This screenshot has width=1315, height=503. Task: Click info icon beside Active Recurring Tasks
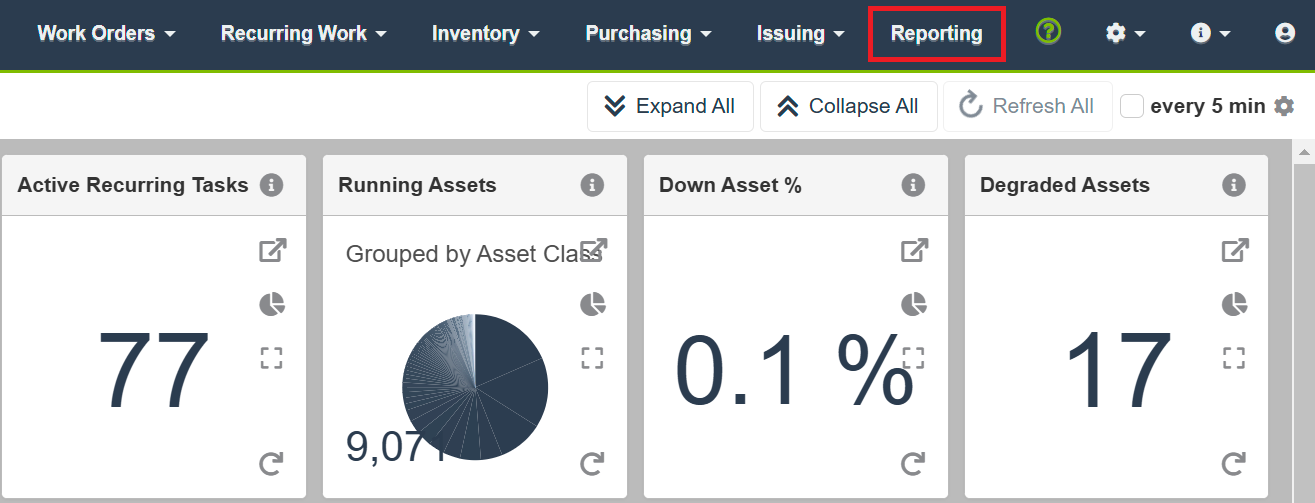pos(271,185)
